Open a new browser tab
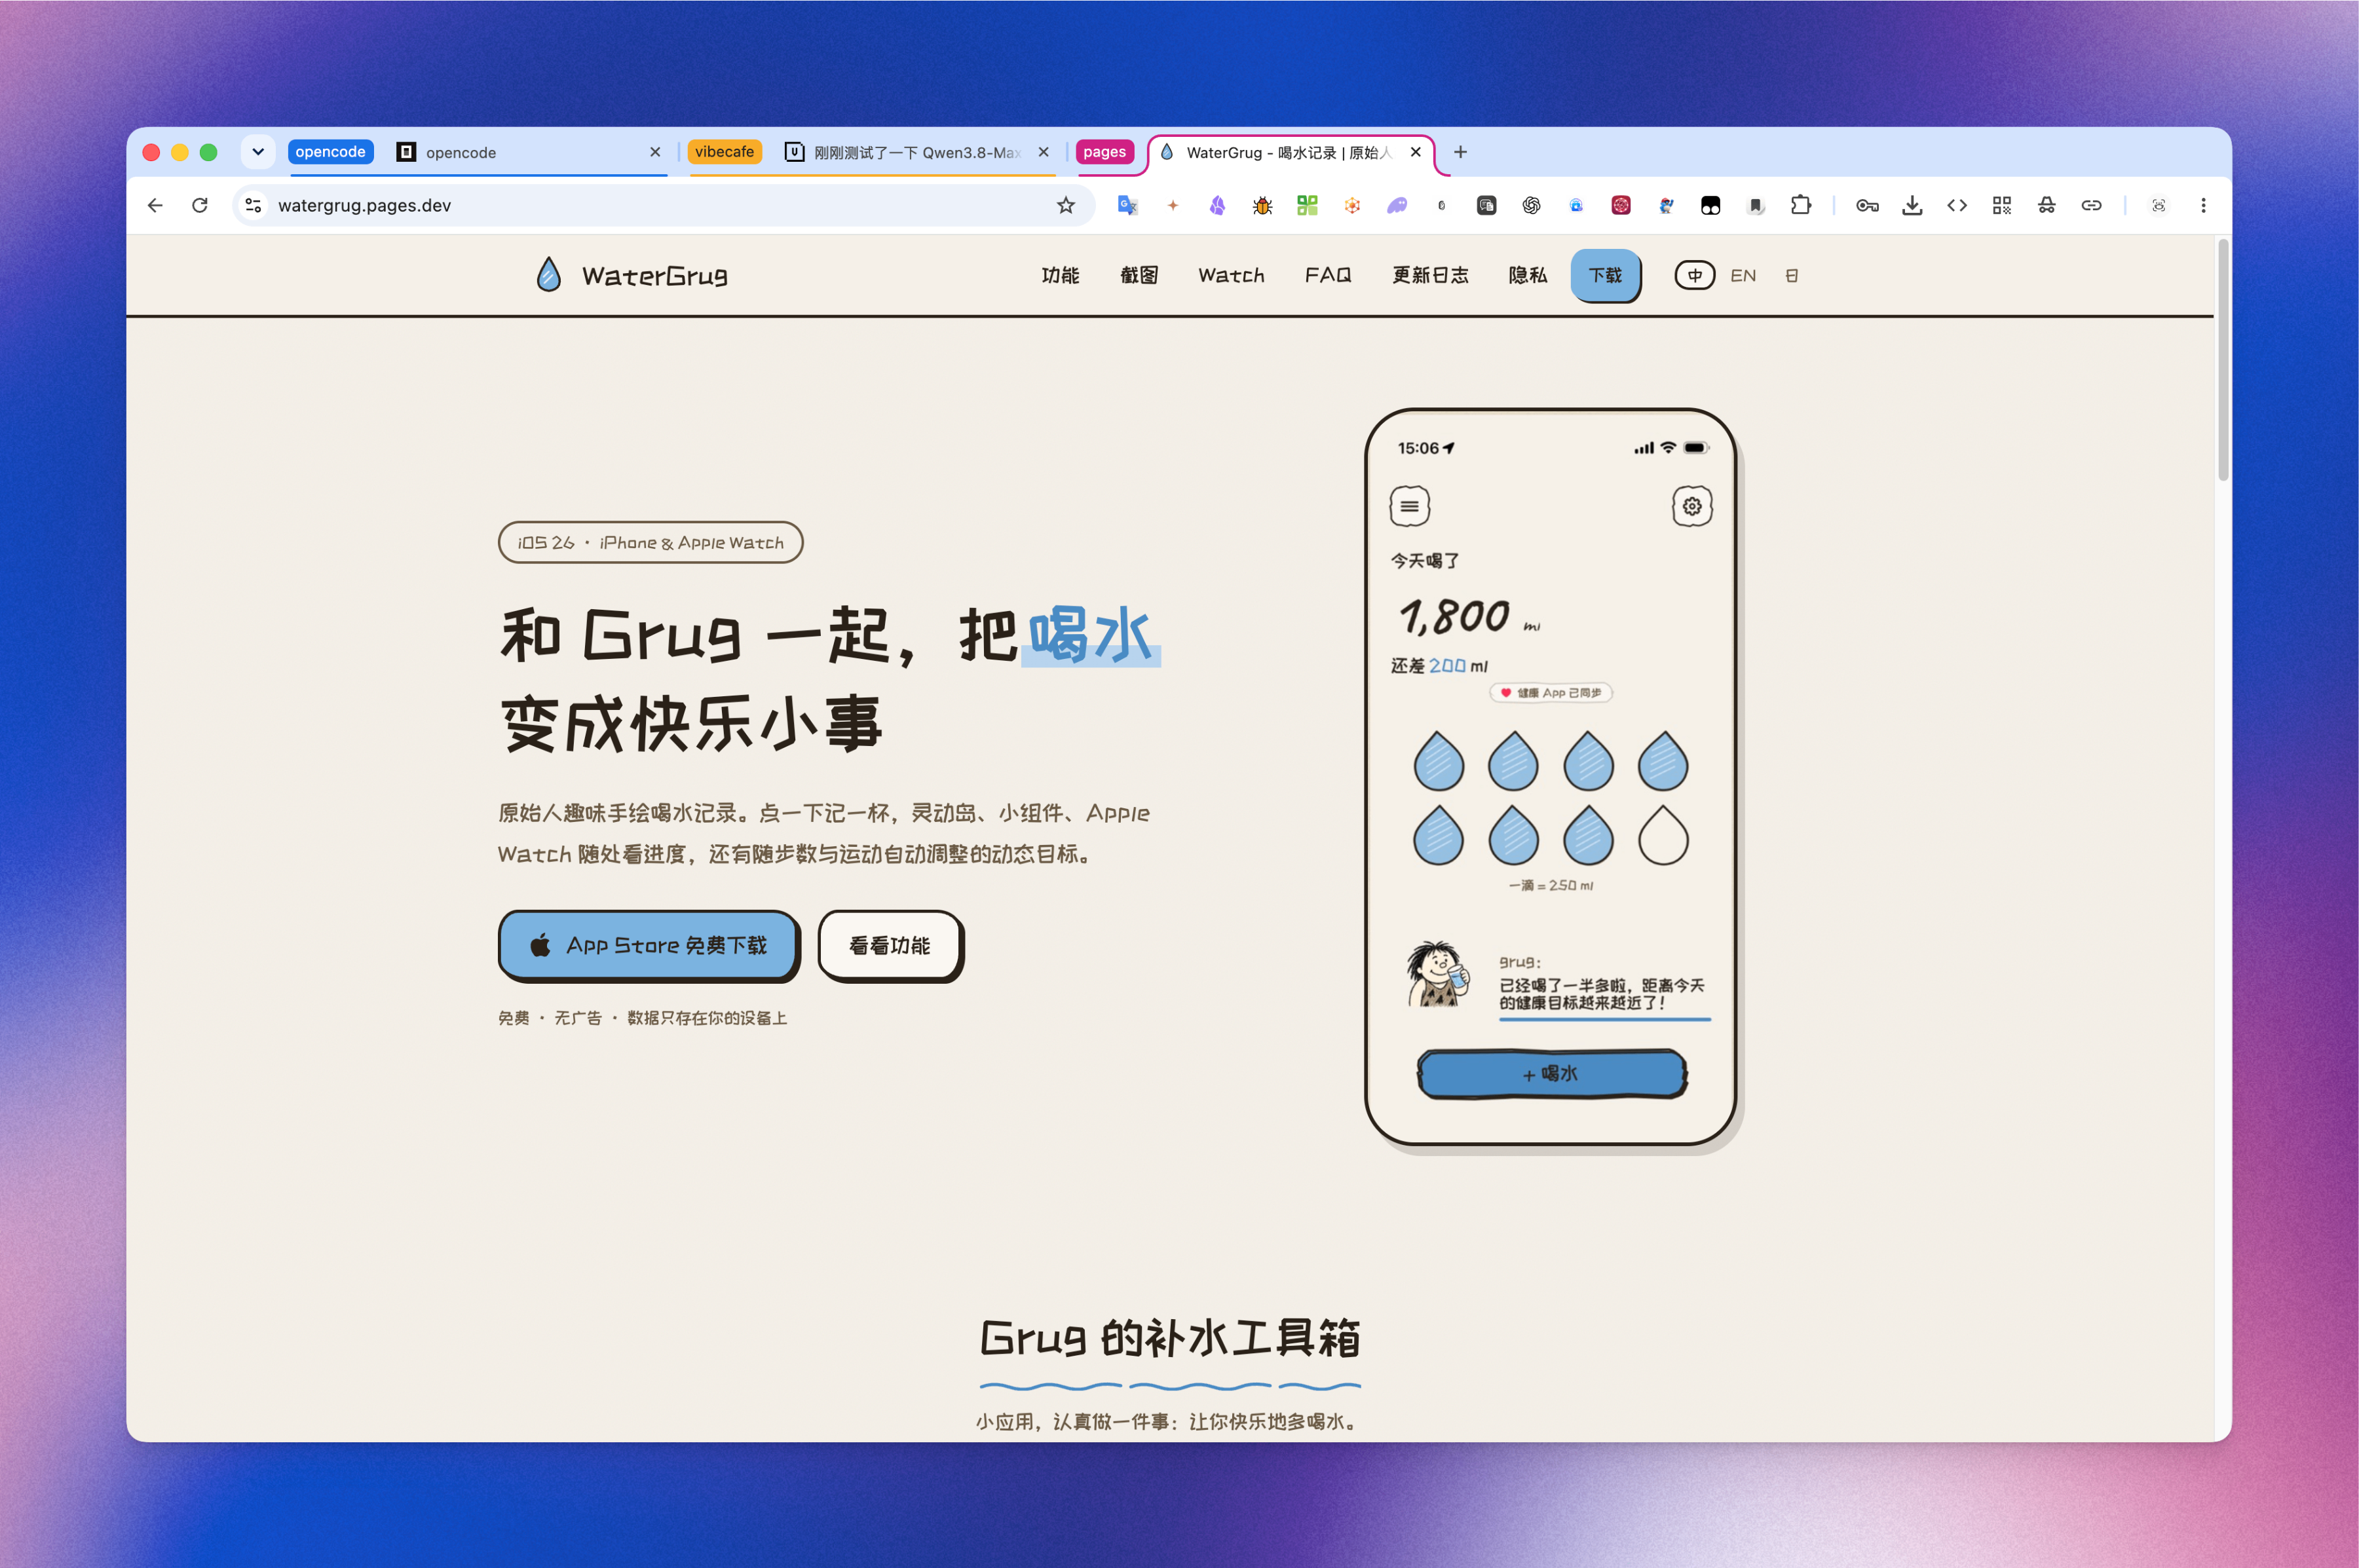The image size is (2359, 1568). click(x=1460, y=152)
